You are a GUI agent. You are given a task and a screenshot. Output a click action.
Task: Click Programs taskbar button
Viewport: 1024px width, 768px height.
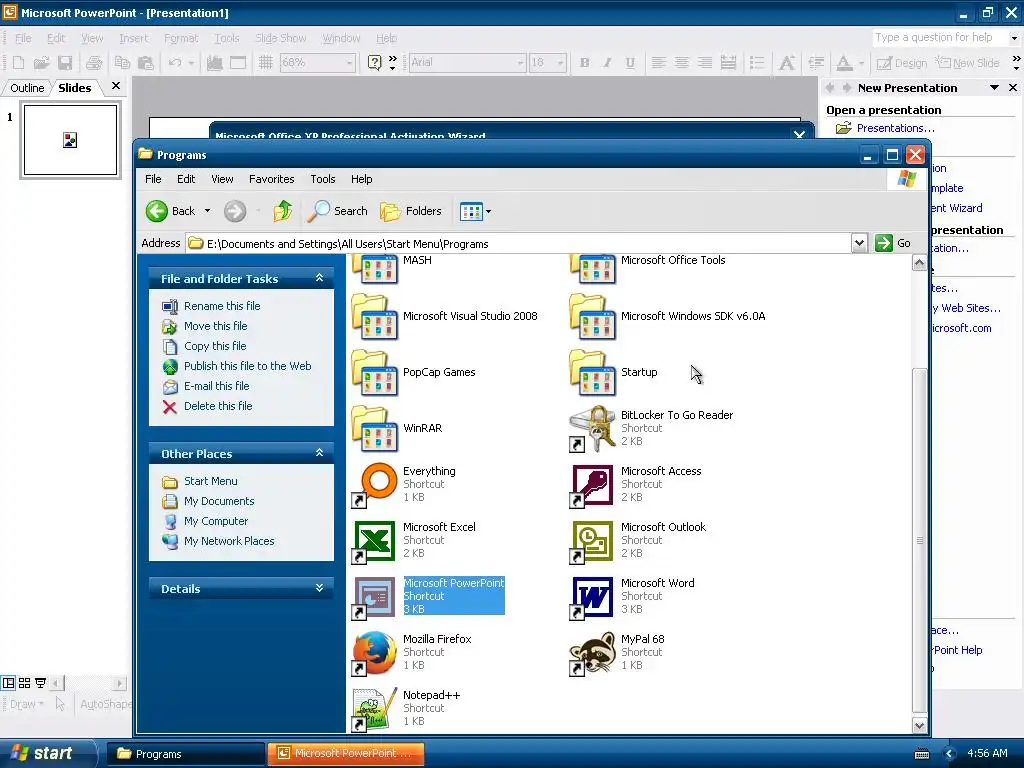point(185,754)
